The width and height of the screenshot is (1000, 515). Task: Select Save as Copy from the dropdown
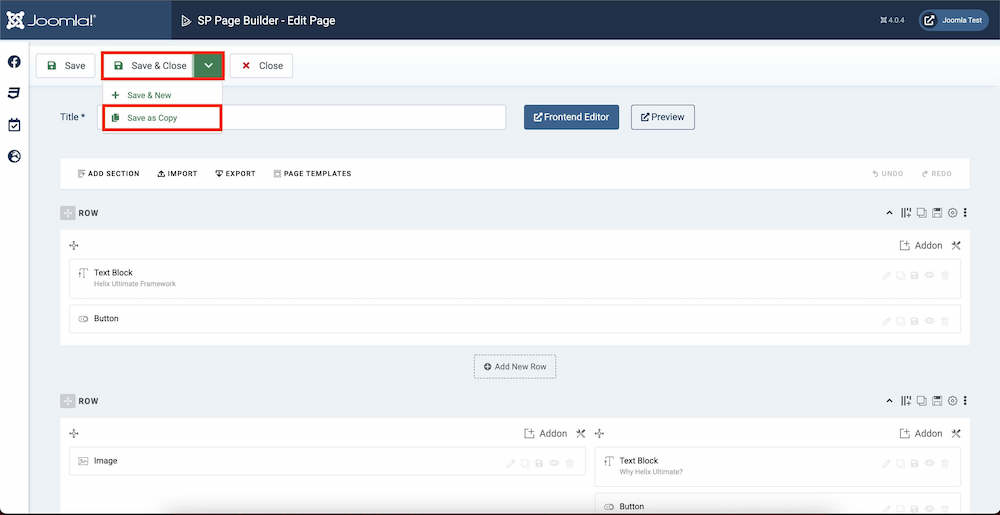click(x=152, y=118)
